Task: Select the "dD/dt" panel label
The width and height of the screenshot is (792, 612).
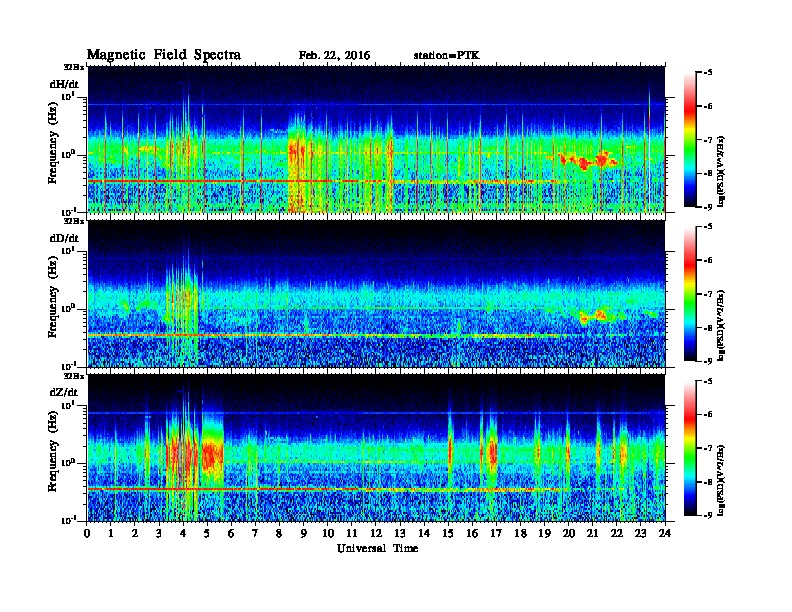Action: pyautogui.click(x=64, y=238)
